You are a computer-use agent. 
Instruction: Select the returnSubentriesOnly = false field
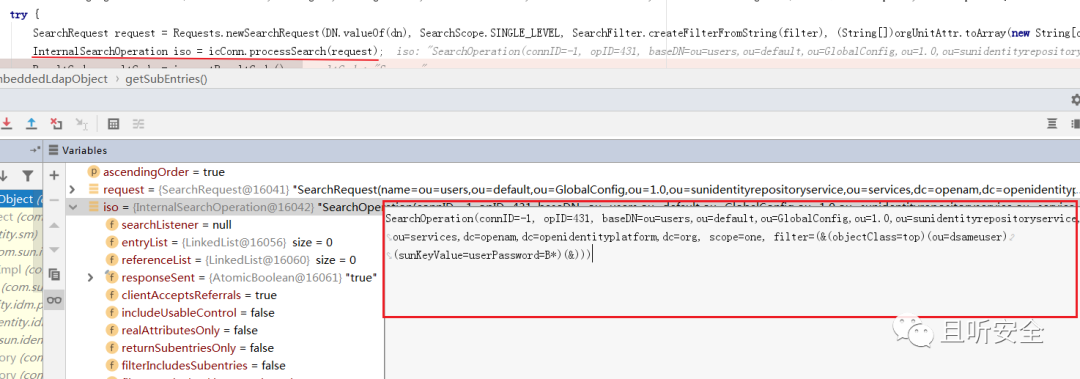(189, 347)
